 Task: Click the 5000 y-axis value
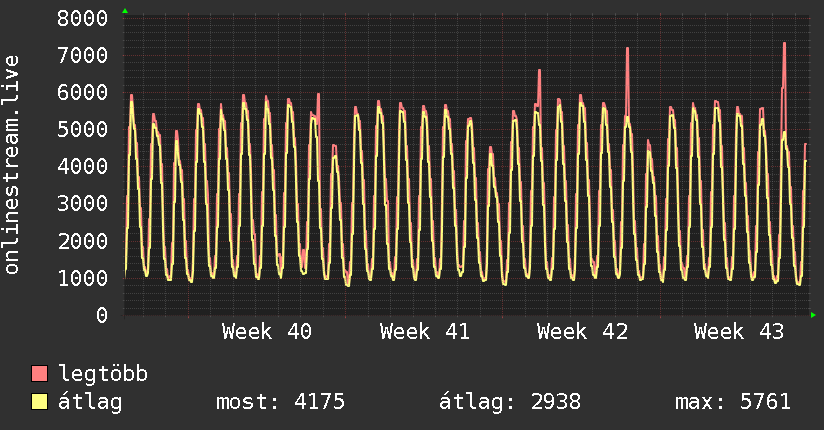coord(83,129)
